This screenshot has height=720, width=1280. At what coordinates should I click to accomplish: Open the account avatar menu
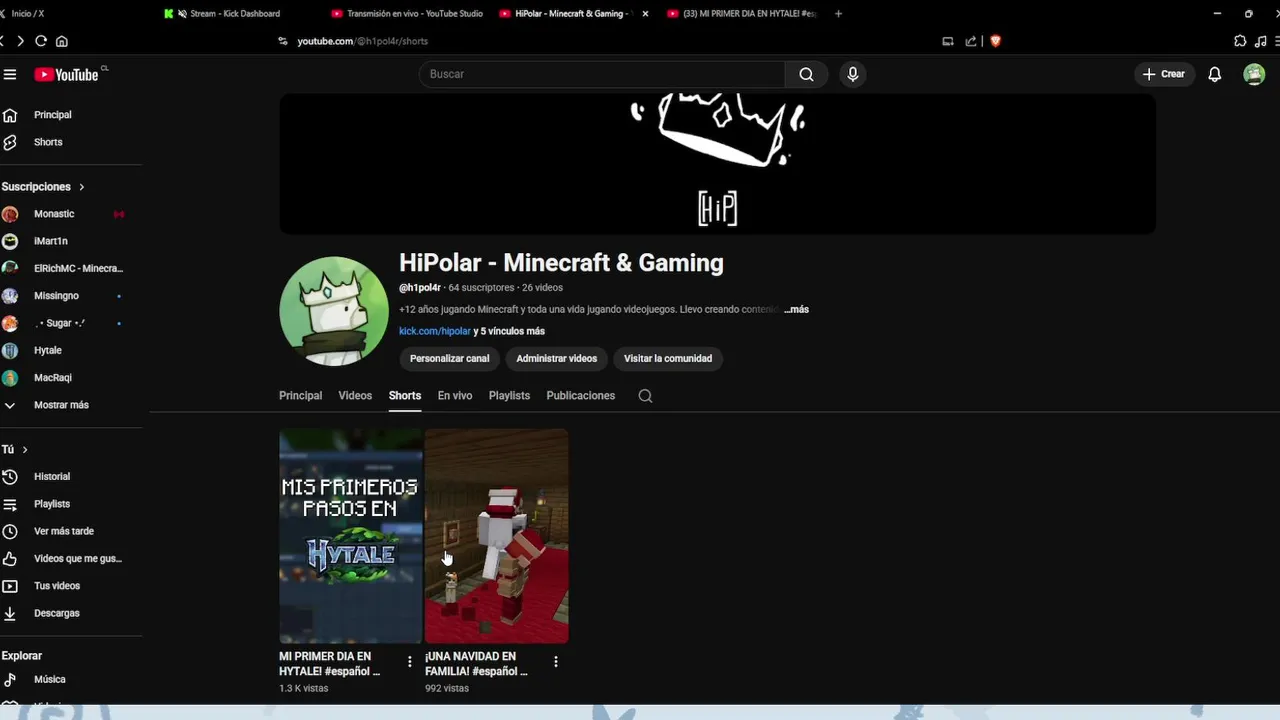pyautogui.click(x=1254, y=74)
